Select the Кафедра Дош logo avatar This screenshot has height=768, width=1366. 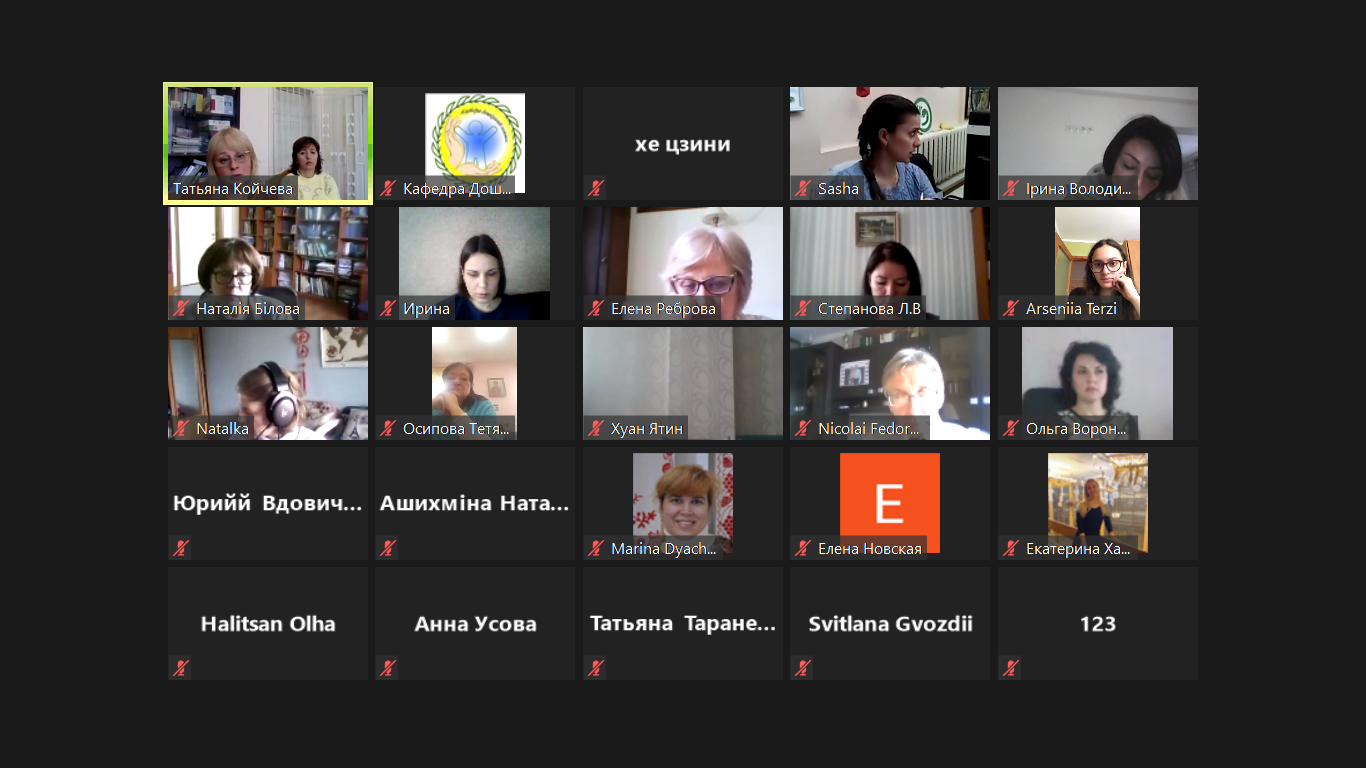point(475,138)
